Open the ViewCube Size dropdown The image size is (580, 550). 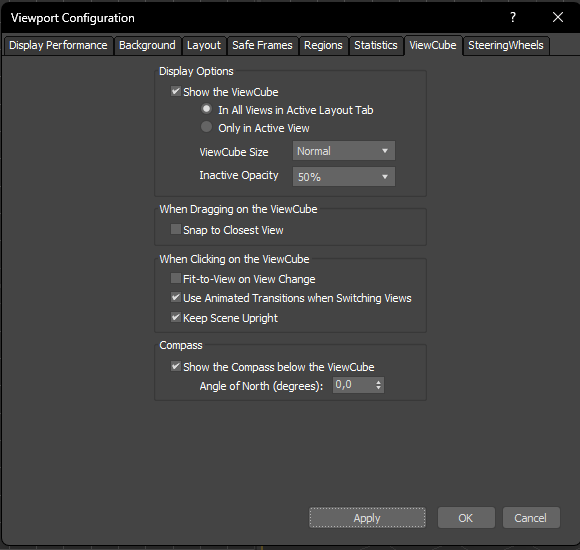point(344,151)
